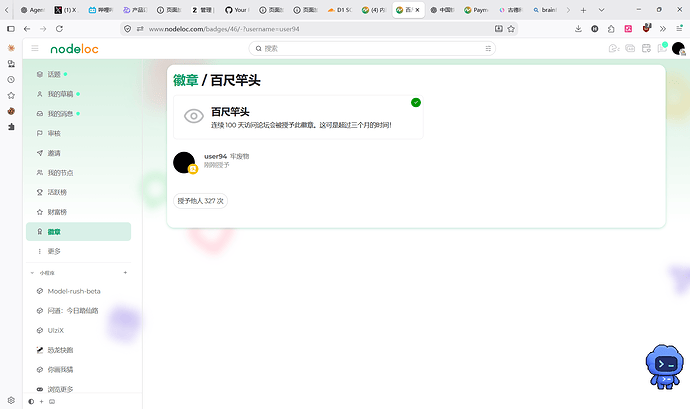Show more toolbar items with double chevron
This screenshot has width=690, height=409.
point(663,29)
